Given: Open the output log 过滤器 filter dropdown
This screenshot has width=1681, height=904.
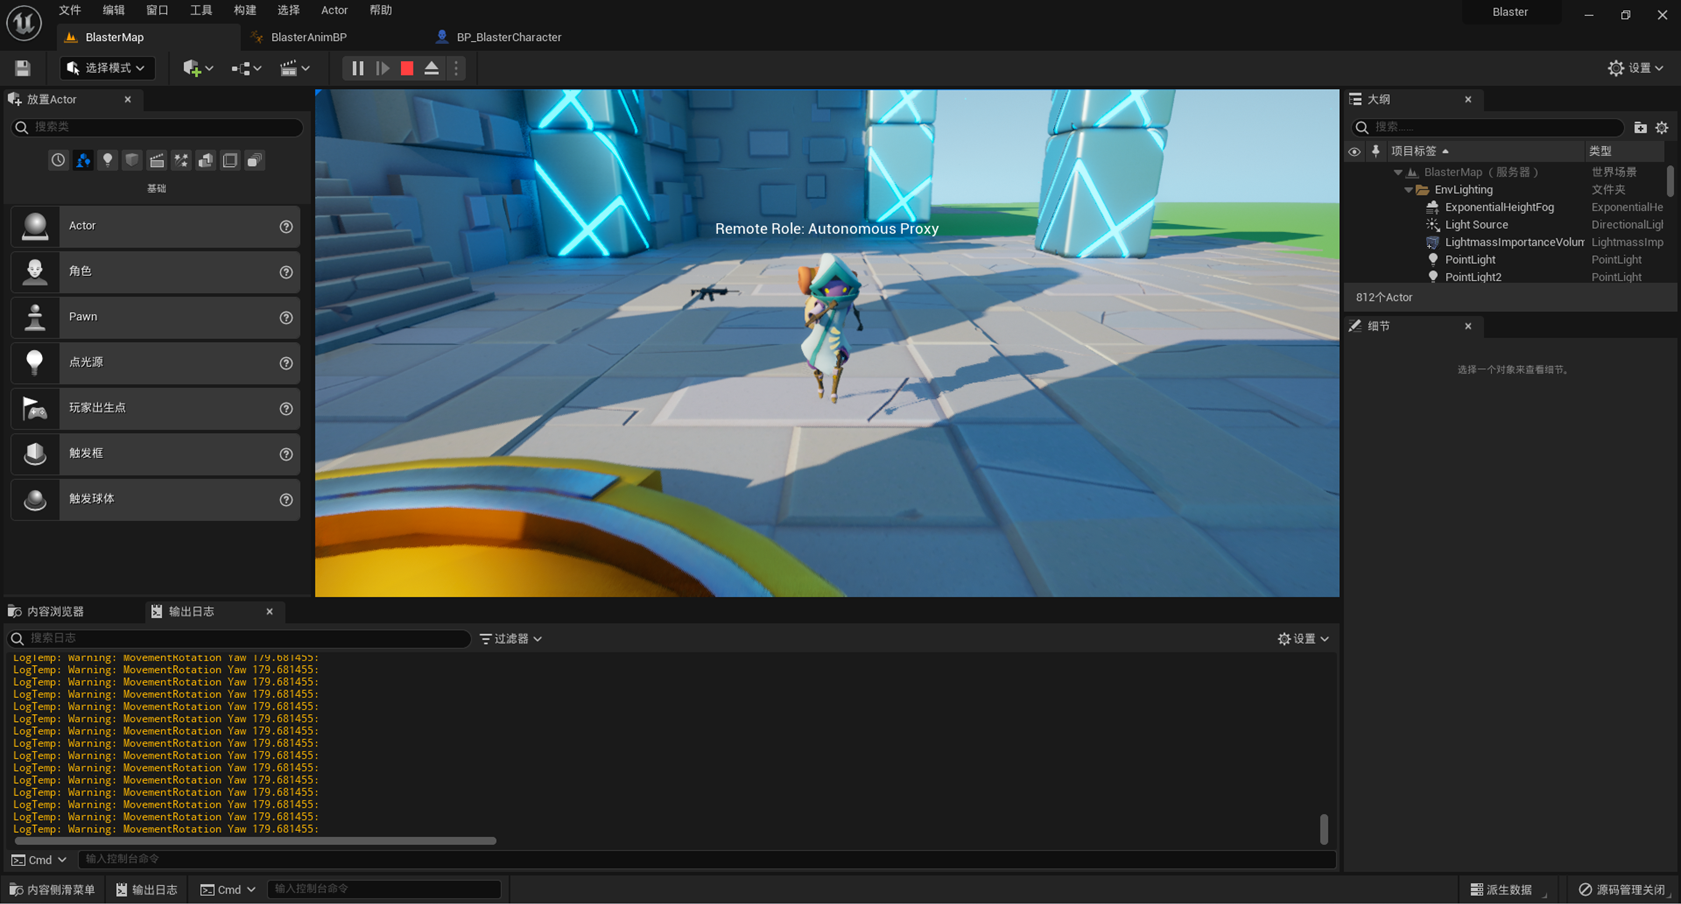Looking at the screenshot, I should [x=511, y=638].
